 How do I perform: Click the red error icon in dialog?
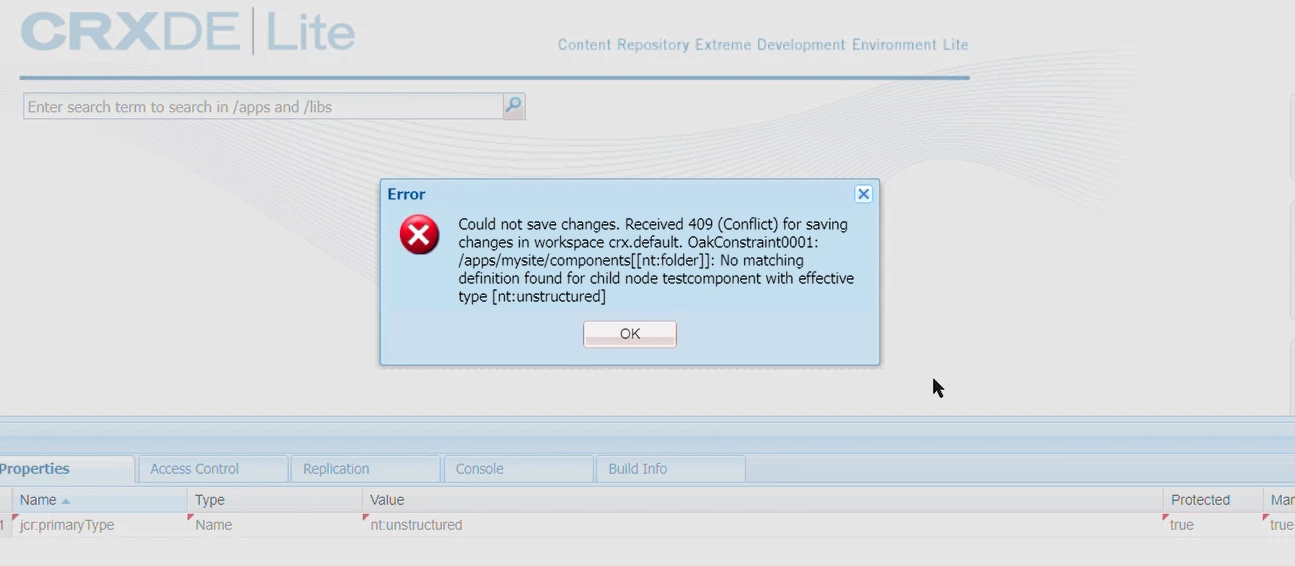point(419,235)
